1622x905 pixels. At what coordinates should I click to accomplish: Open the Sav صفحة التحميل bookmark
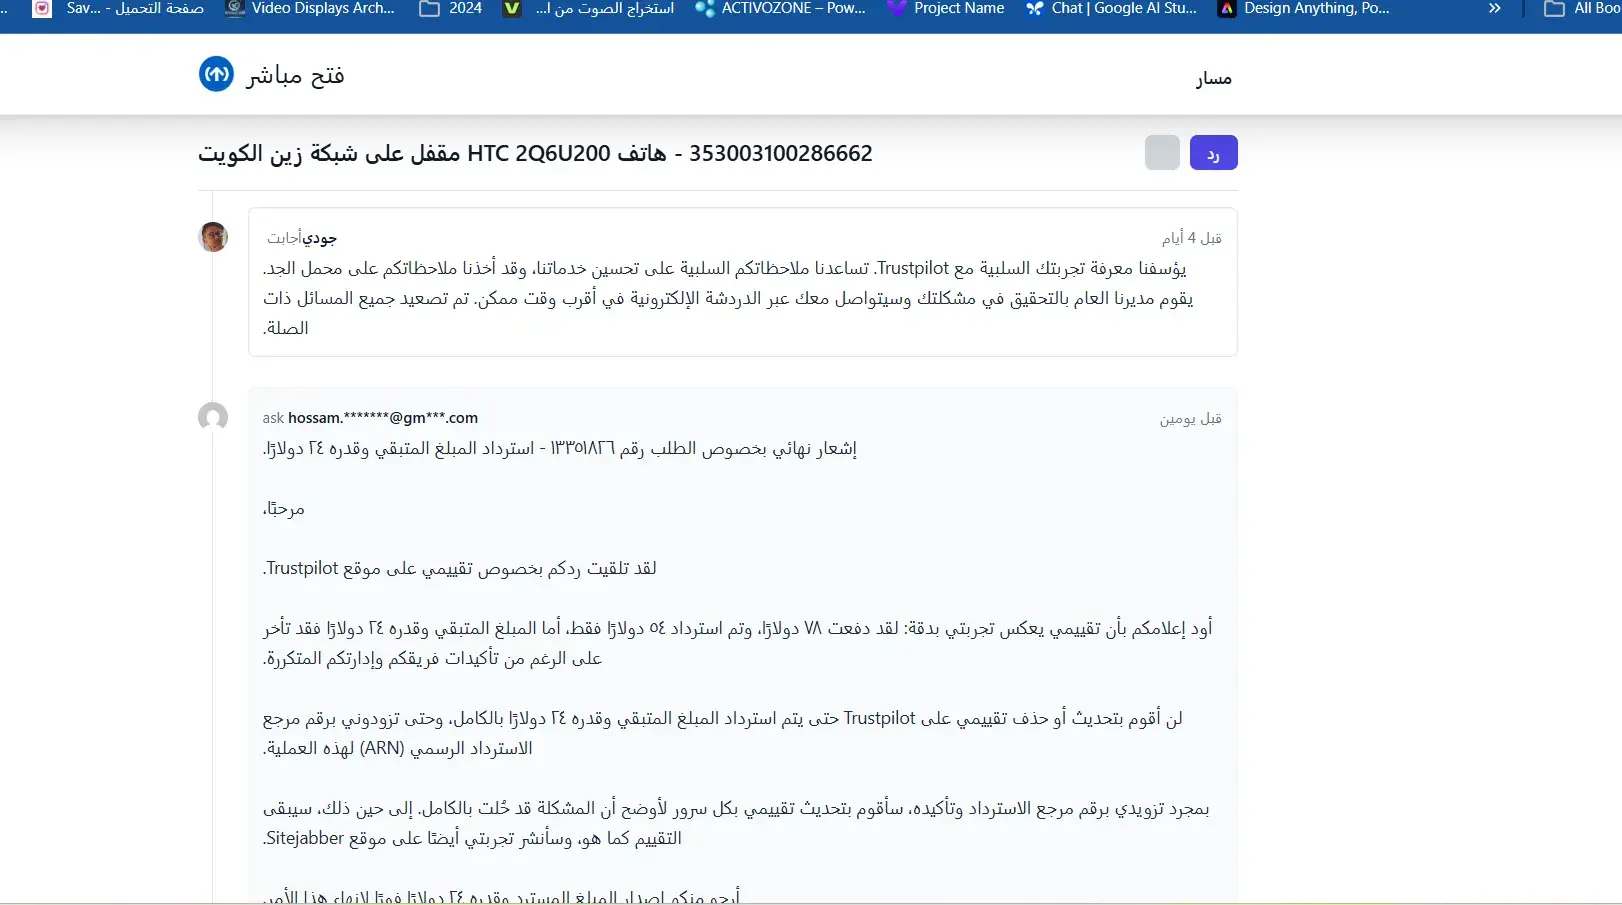[x=119, y=8]
